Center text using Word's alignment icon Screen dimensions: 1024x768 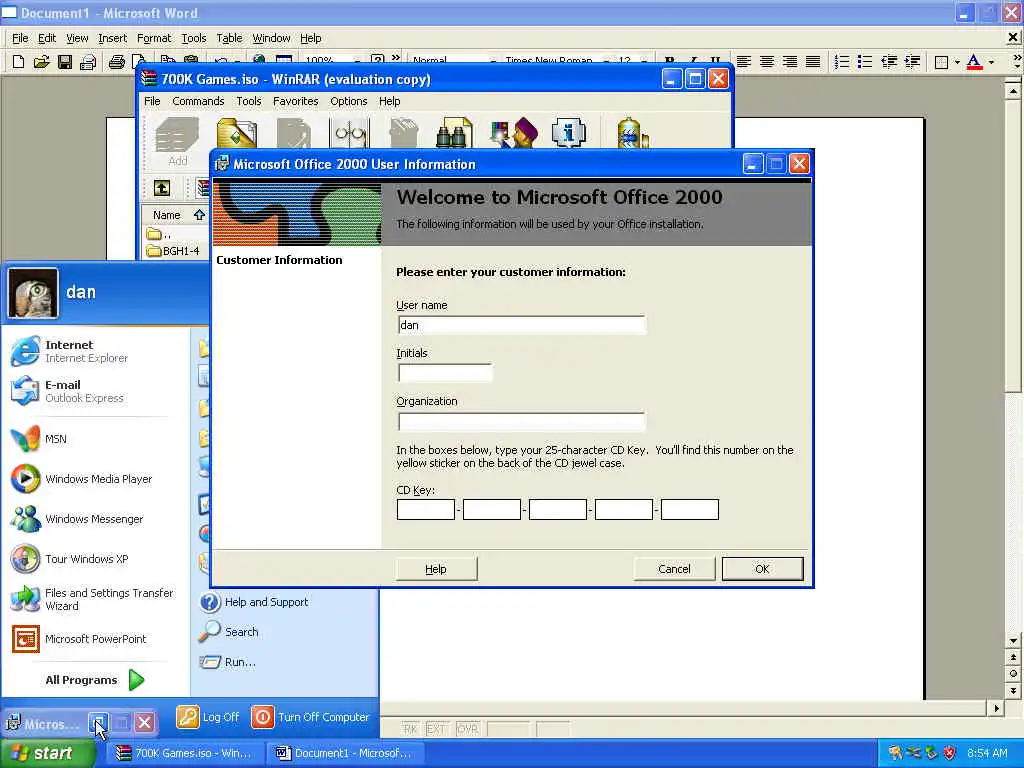(767, 62)
